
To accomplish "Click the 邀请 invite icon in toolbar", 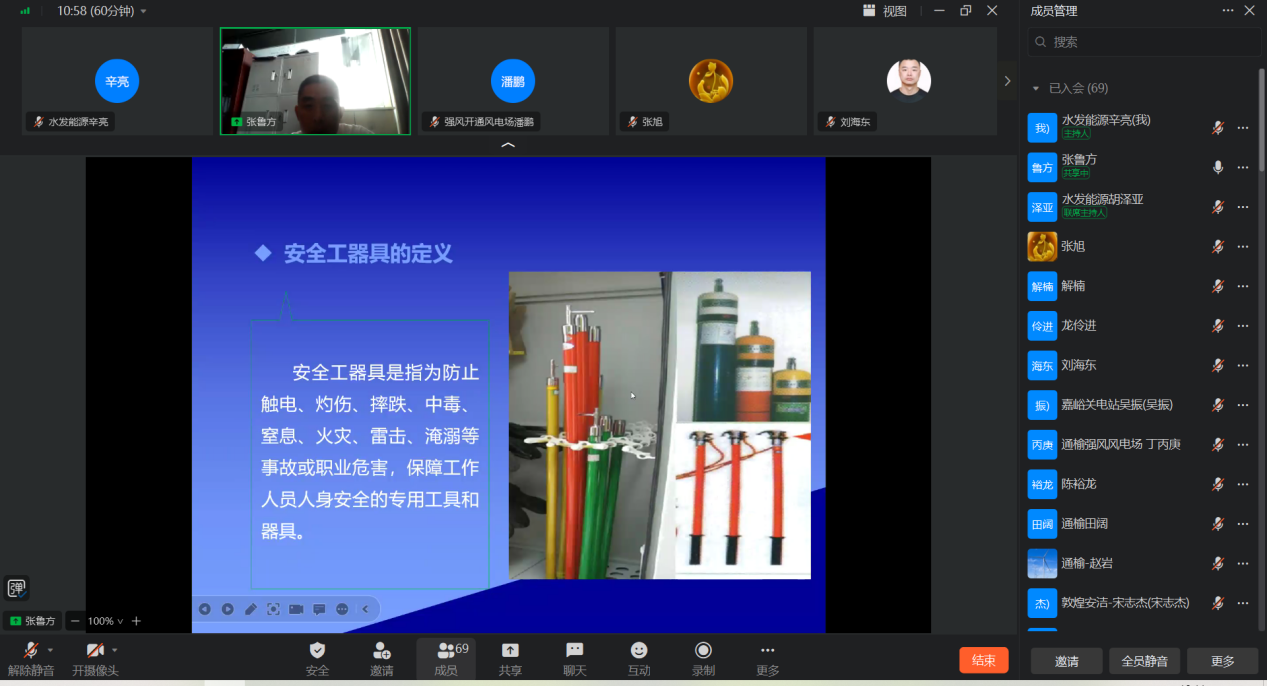I will (x=381, y=651).
